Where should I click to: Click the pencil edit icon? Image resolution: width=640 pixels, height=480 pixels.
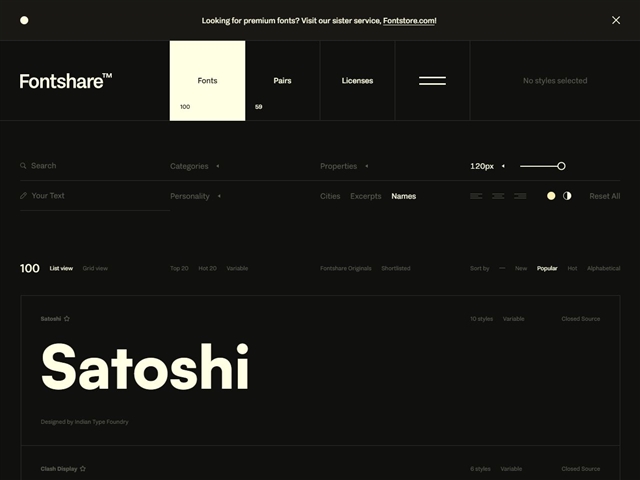[23, 196]
